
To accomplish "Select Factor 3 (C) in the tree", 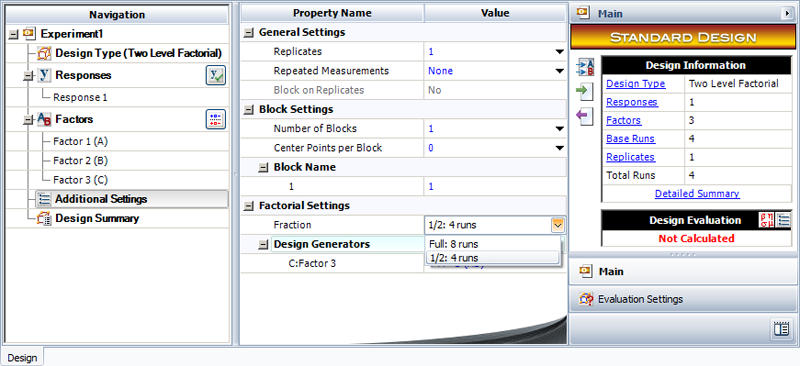I will click(x=81, y=180).
